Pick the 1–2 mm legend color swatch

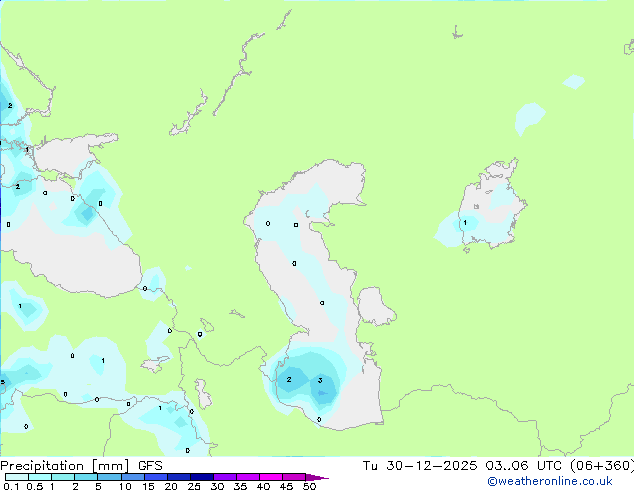[x=63, y=477]
